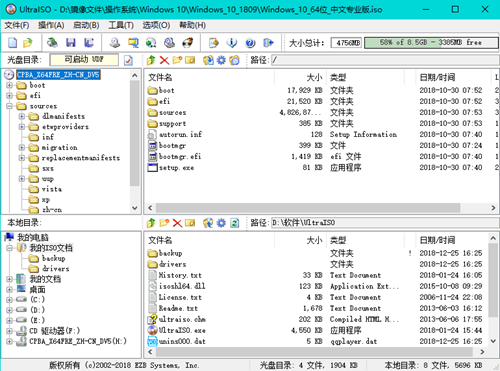Click the up-directory arrow in local pane toolbar

click(151, 223)
